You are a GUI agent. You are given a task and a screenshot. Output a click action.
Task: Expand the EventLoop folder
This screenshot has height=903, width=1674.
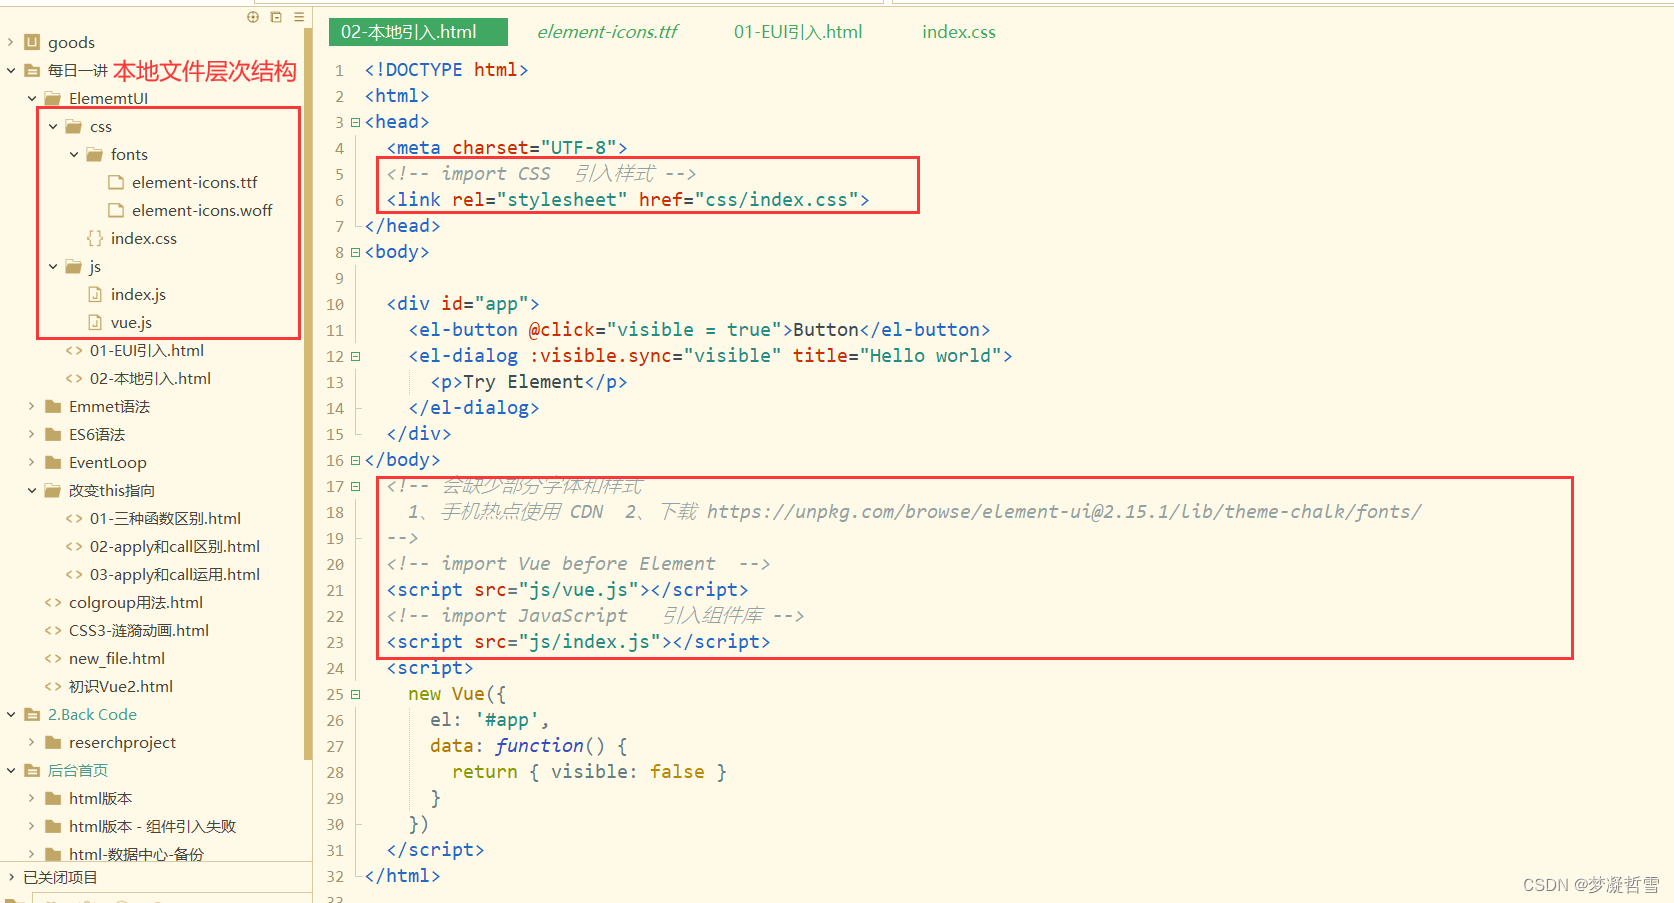tap(32, 462)
